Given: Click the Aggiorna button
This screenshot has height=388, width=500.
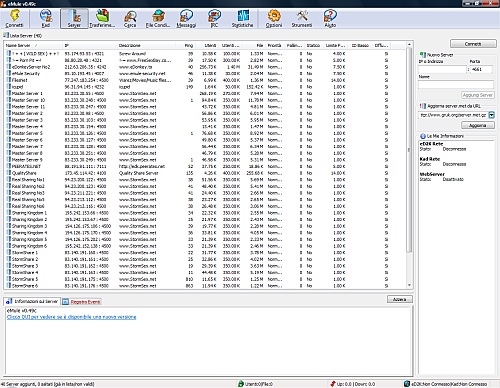Looking at the screenshot, I should [x=478, y=125].
